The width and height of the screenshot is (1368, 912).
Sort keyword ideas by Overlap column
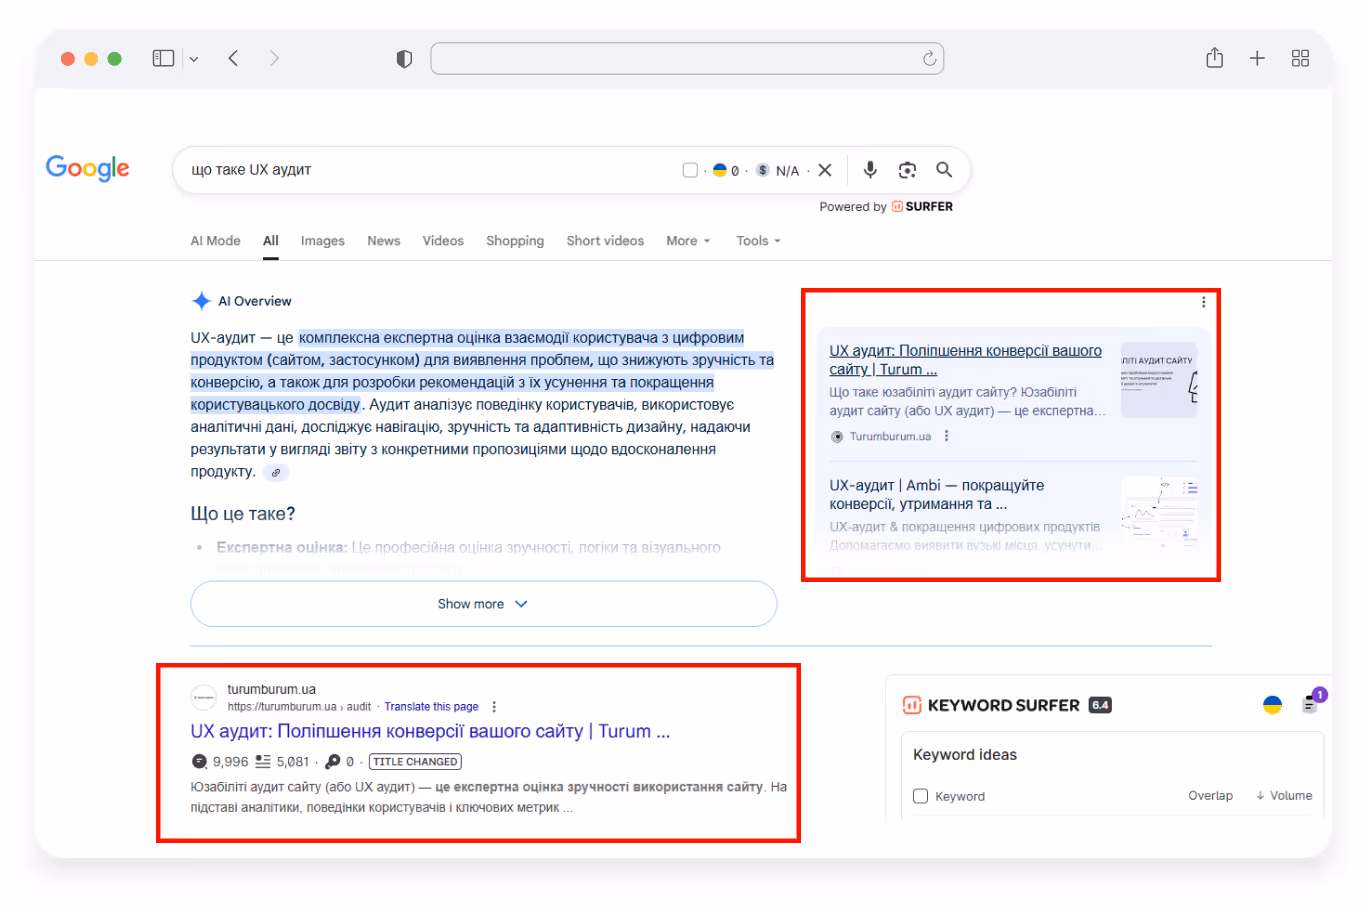click(1210, 796)
